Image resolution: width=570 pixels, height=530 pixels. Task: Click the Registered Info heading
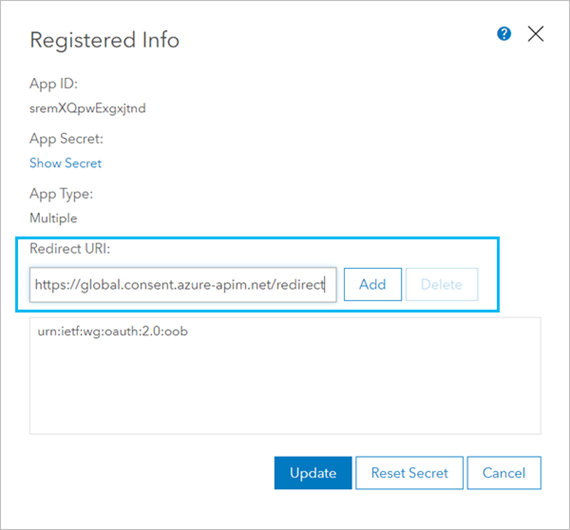(x=105, y=40)
